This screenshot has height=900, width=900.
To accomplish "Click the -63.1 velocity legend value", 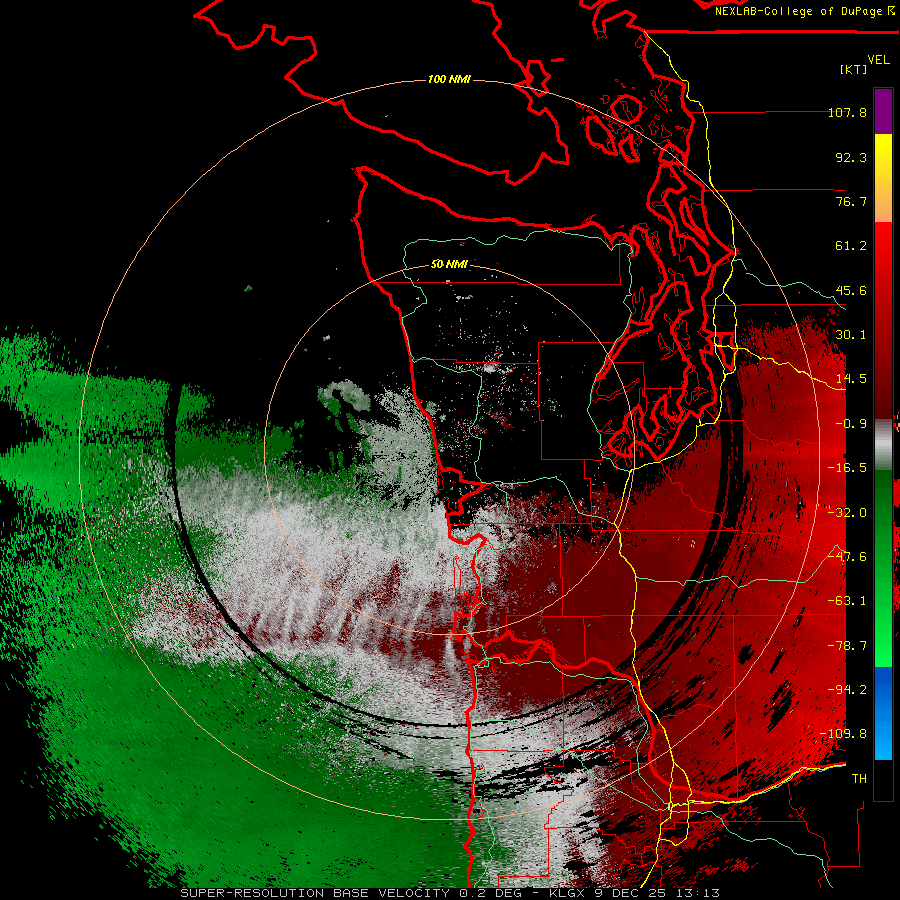I will 847,601.
